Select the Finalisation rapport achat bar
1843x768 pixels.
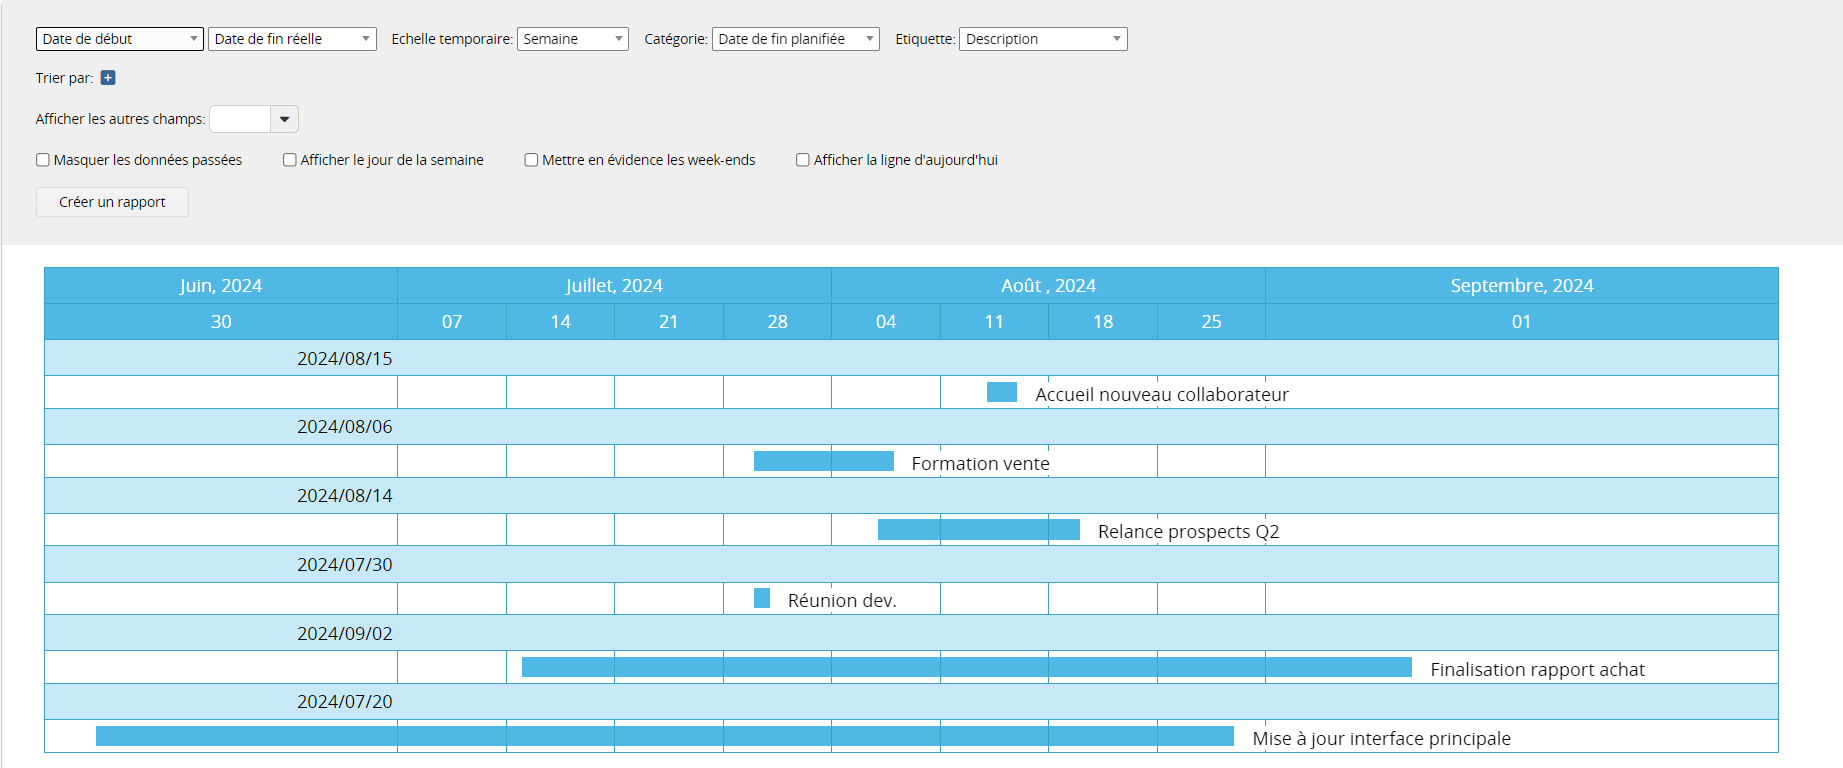[966, 667]
